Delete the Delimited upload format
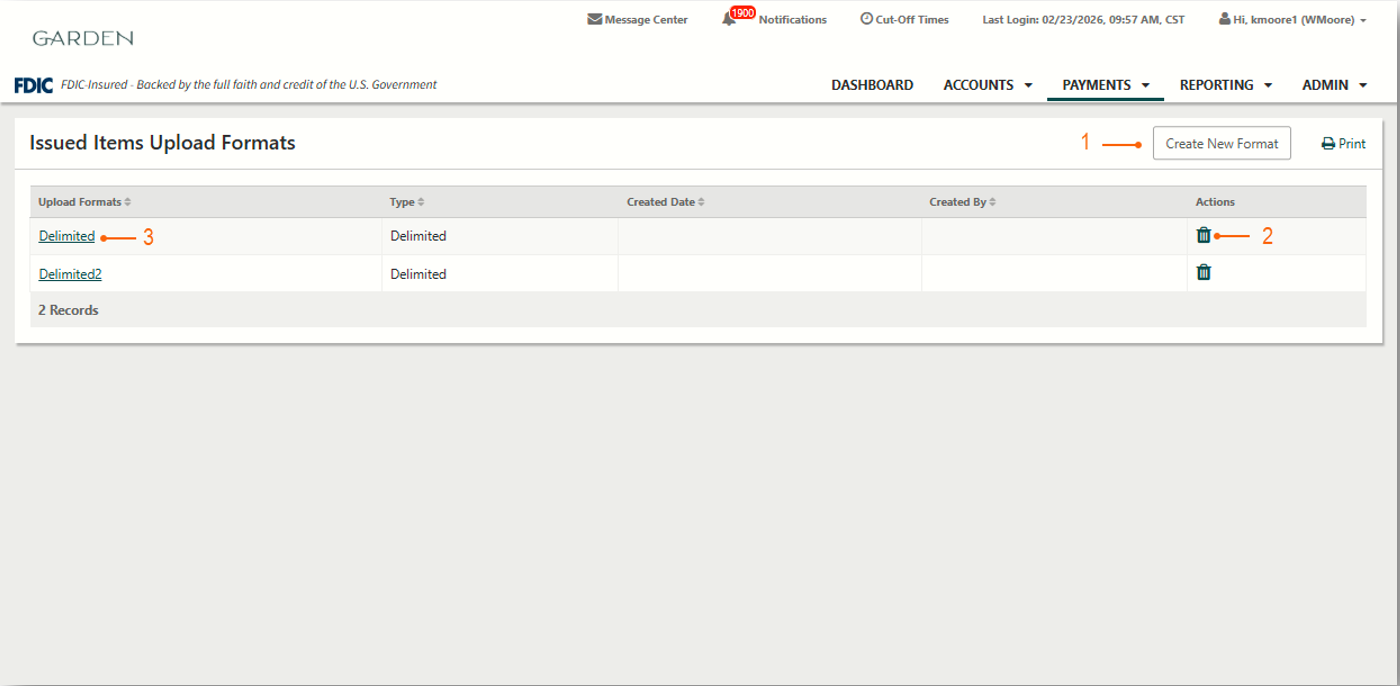The height and width of the screenshot is (686, 1400). 1203,235
